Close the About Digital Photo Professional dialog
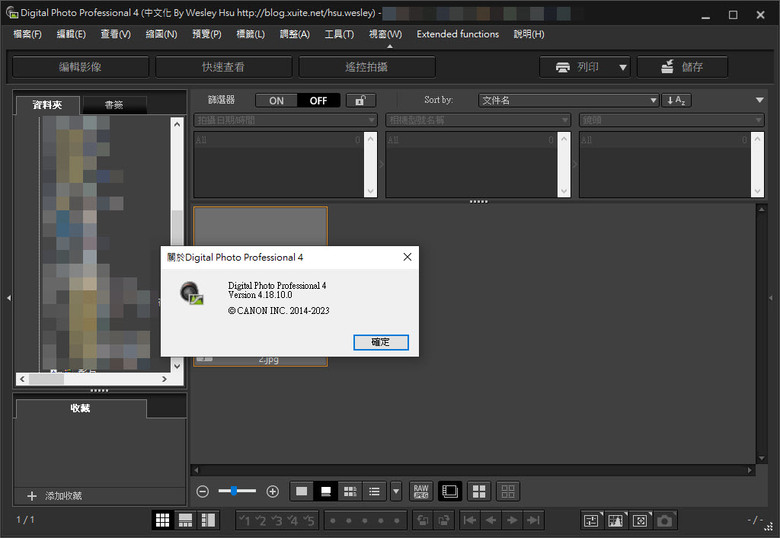 (x=407, y=257)
